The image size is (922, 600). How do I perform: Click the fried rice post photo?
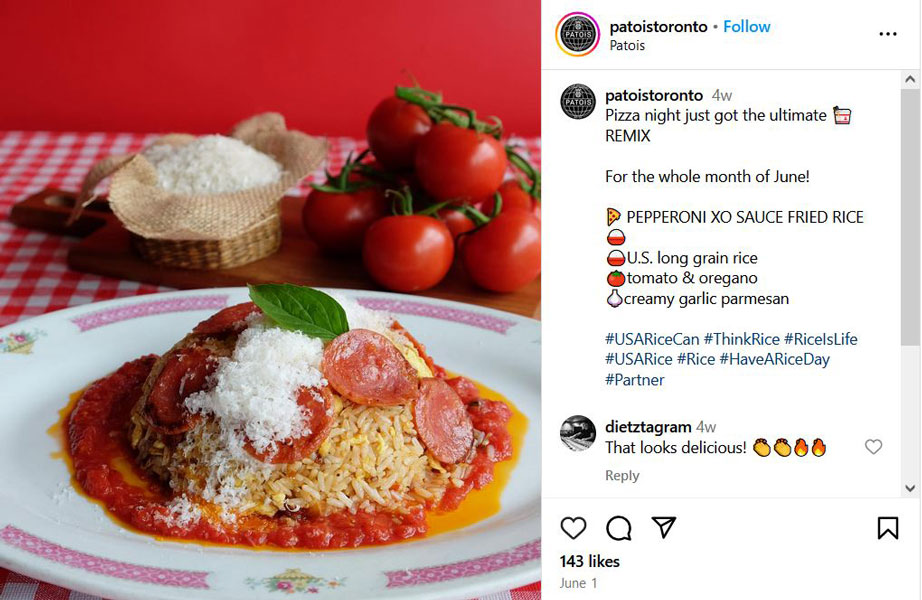point(270,300)
